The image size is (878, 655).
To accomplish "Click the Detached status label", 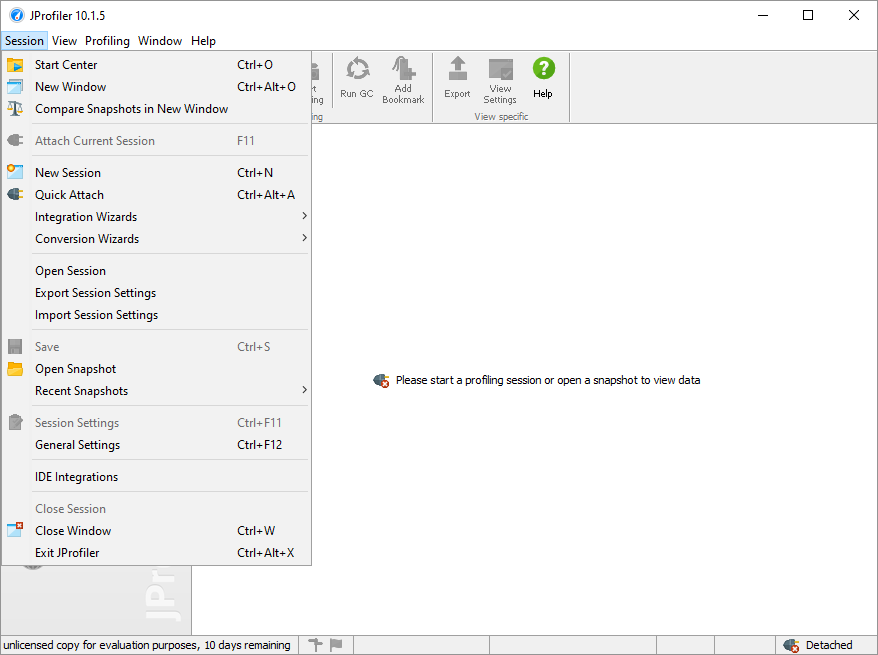I will click(829, 645).
